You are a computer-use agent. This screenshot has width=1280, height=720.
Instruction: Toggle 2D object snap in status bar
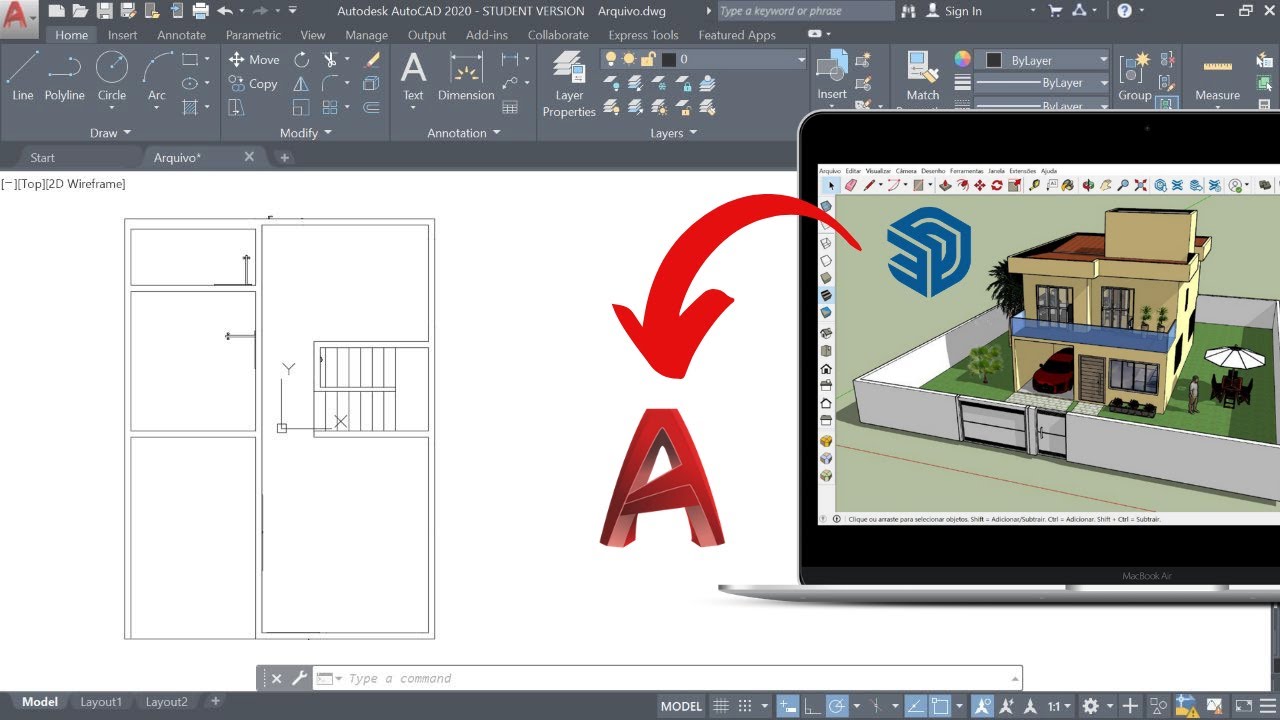[938, 706]
